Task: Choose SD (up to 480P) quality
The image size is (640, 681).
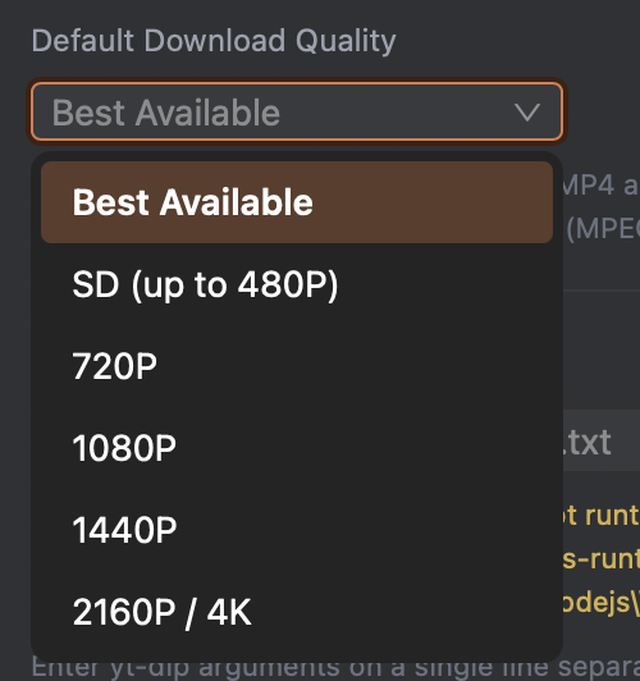Action: click(297, 284)
